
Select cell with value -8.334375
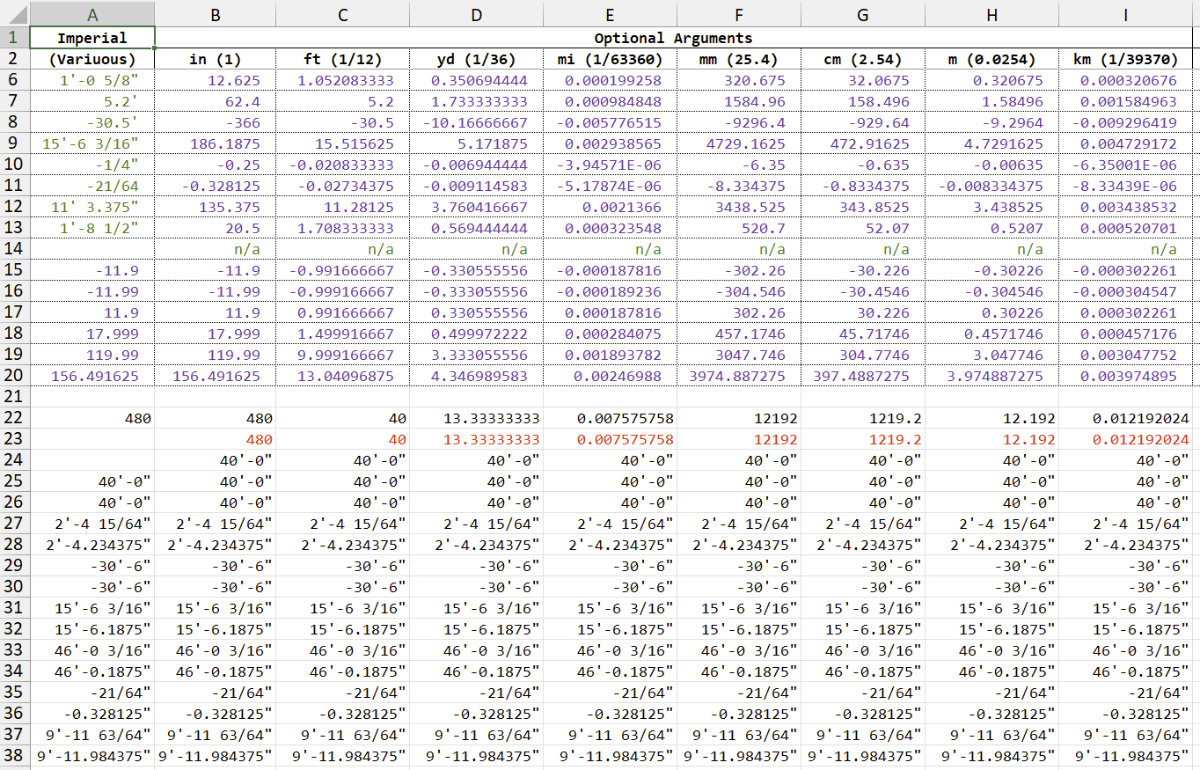coord(738,185)
